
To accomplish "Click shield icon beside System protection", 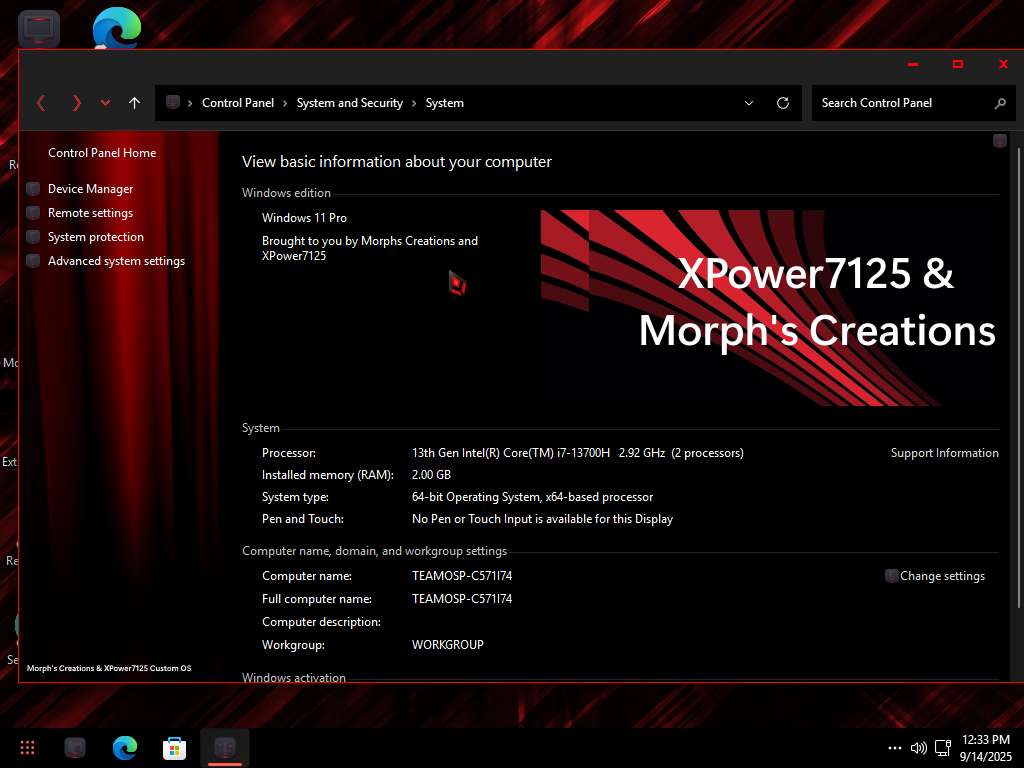I will click(x=33, y=237).
